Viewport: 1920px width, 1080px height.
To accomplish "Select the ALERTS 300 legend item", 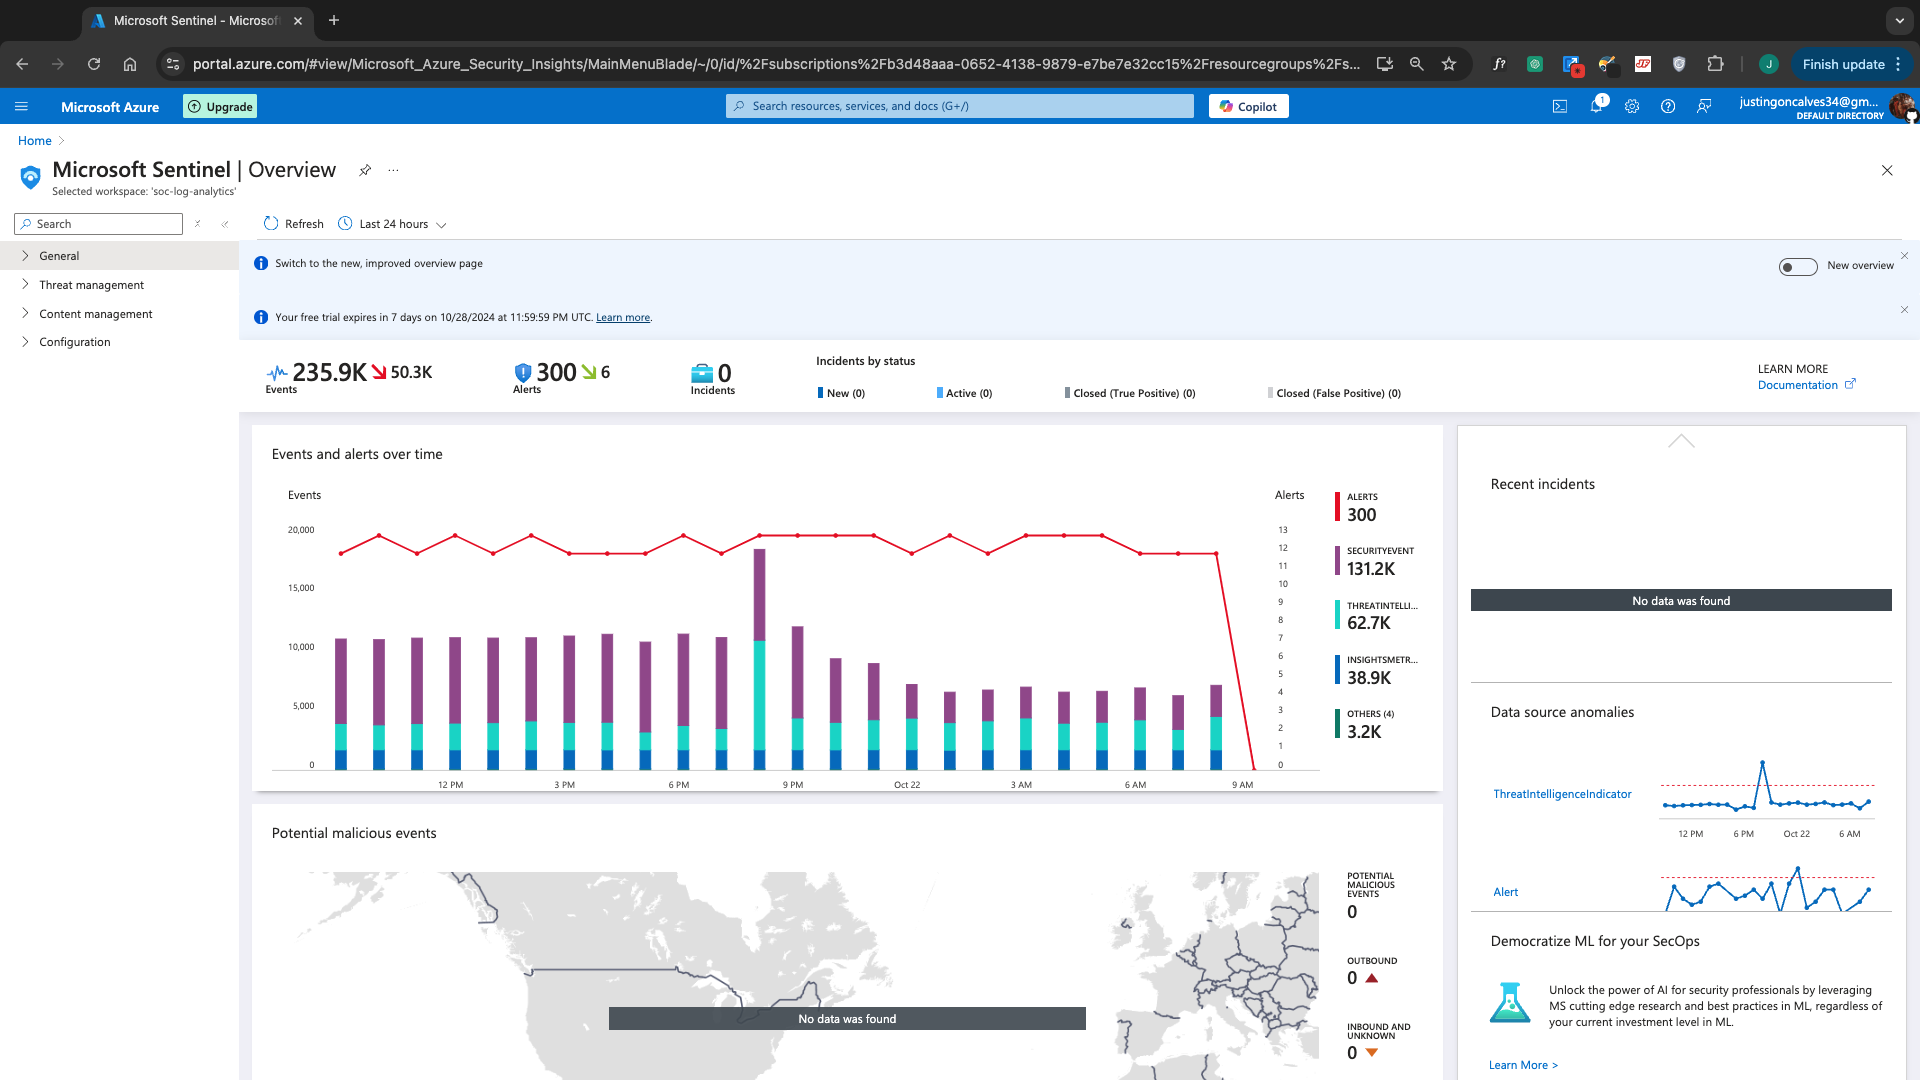I will click(x=1357, y=507).
